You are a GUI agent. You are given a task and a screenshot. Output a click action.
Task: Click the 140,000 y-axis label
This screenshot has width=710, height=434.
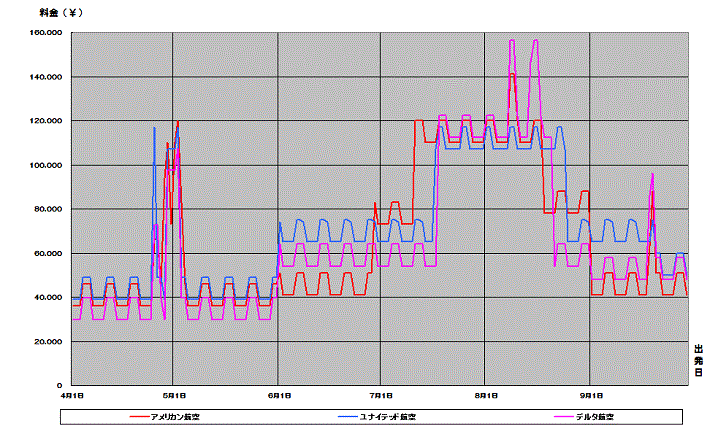coord(46,77)
